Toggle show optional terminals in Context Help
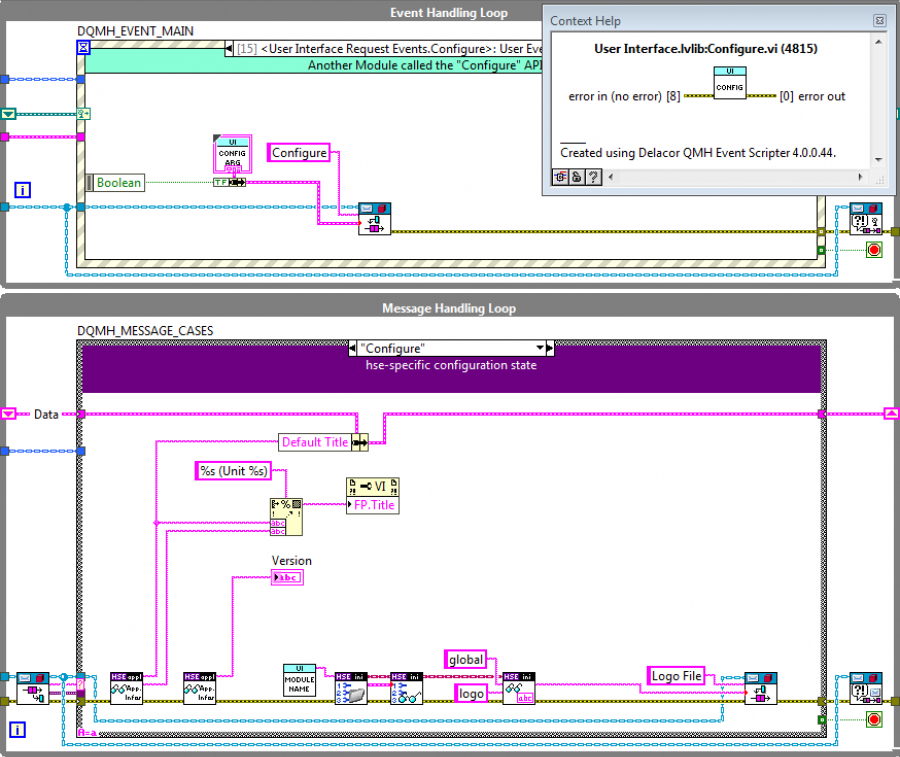The height and width of the screenshot is (757, 900). pos(561,177)
